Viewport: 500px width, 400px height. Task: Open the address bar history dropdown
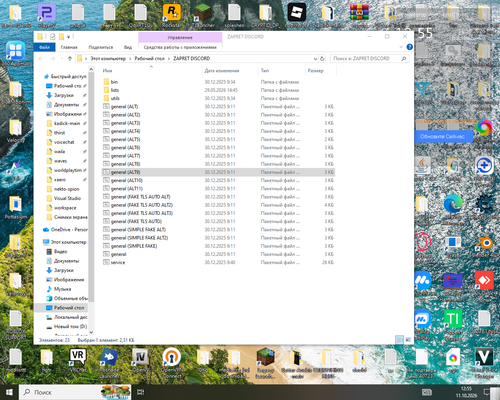pyautogui.click(x=315, y=59)
